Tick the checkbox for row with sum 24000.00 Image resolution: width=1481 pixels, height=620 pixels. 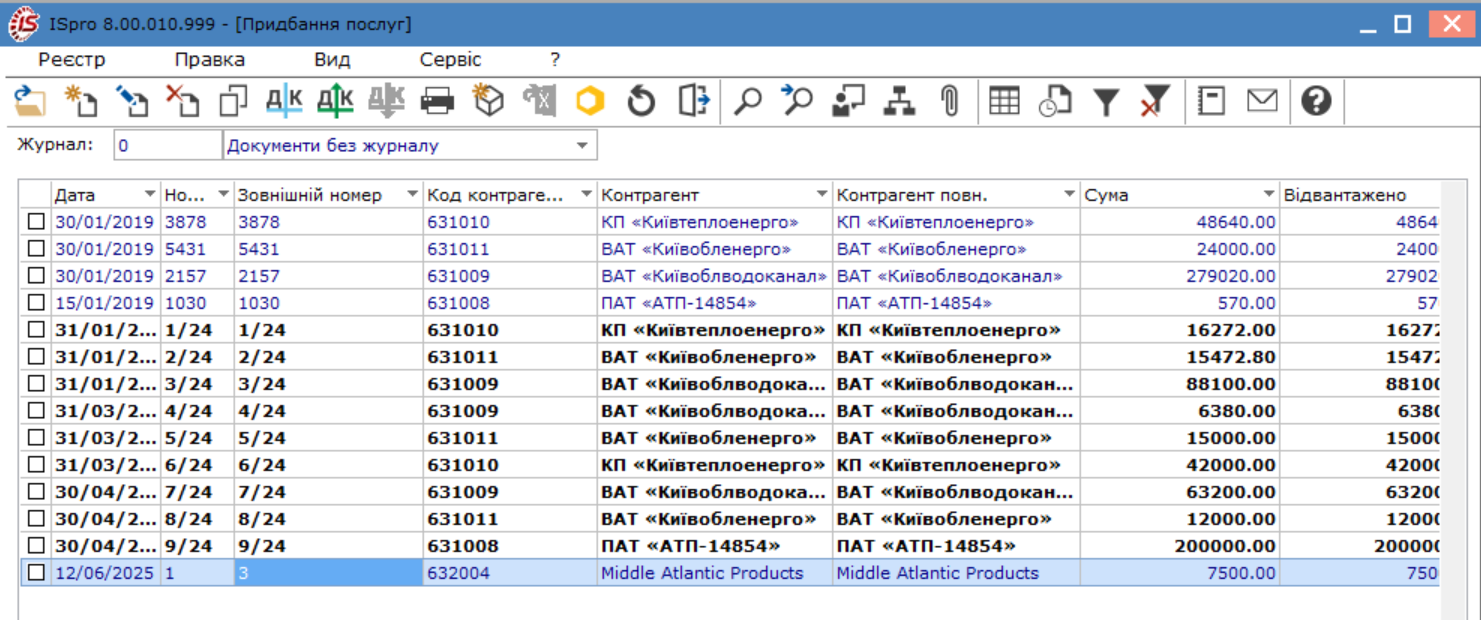[36, 249]
